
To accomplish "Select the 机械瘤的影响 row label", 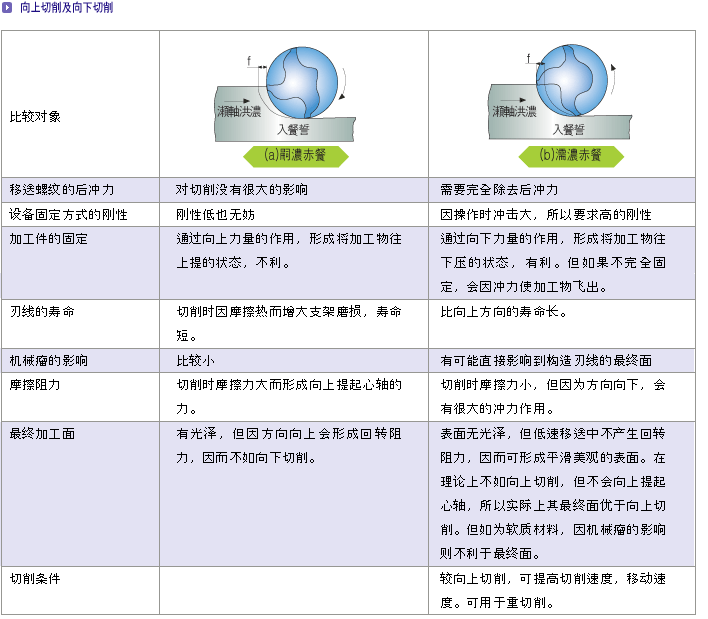I will tap(48, 360).
